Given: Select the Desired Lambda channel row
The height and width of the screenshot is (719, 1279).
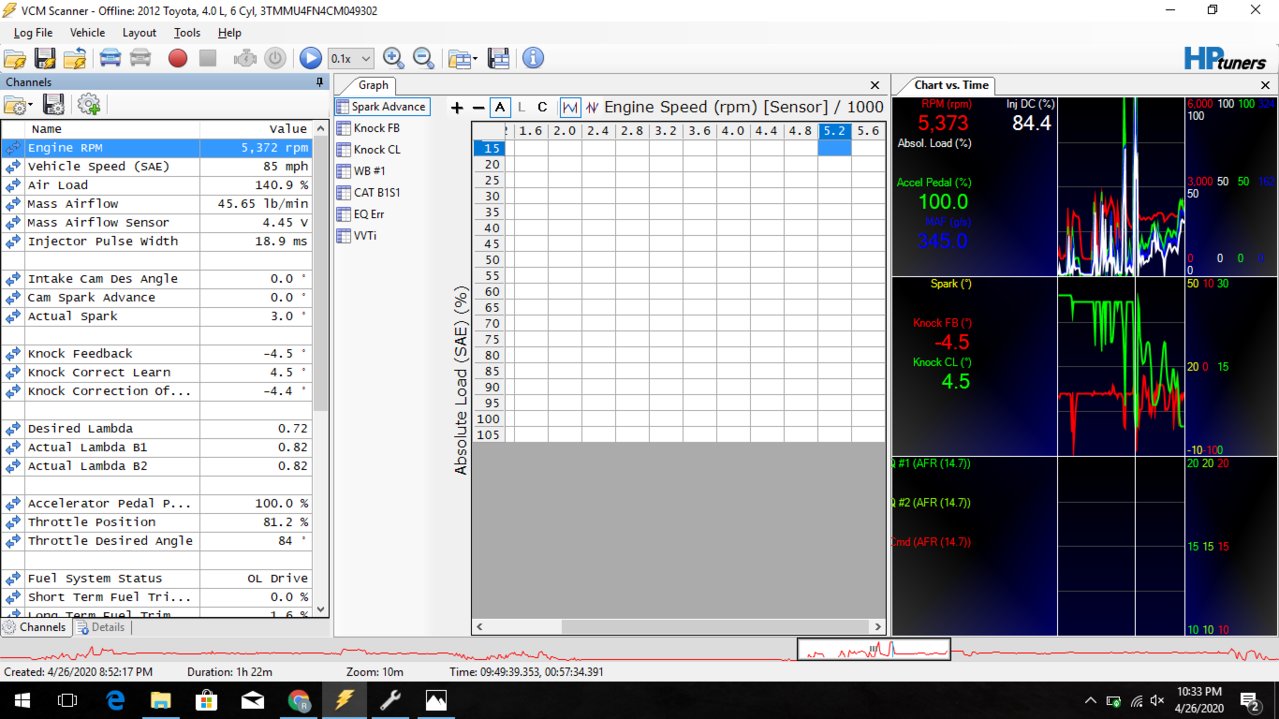Looking at the screenshot, I should 157,428.
